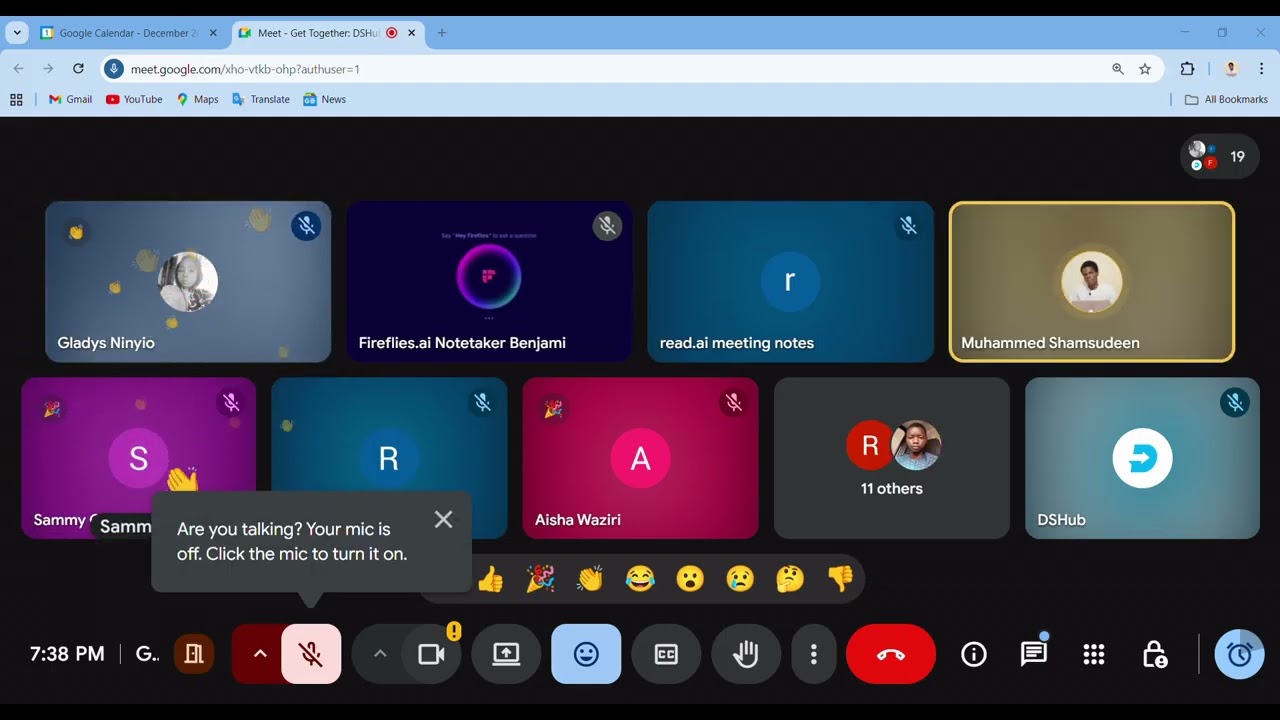
Task: Open the three-dot more options menu in Meet
Action: [814, 654]
